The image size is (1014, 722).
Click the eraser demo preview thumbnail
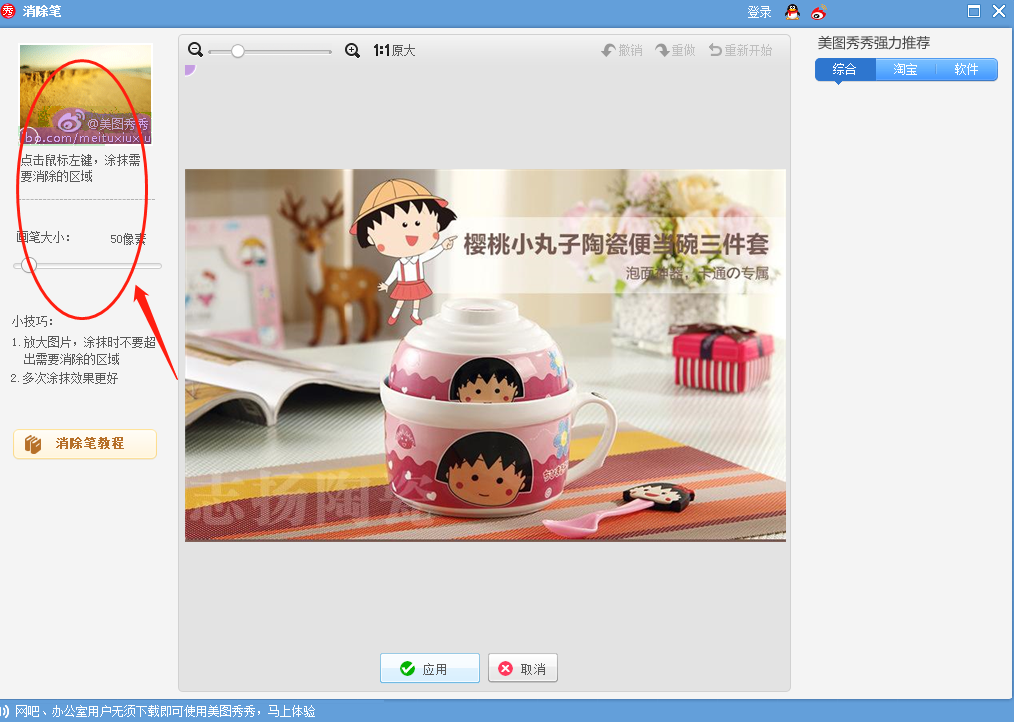[x=85, y=94]
